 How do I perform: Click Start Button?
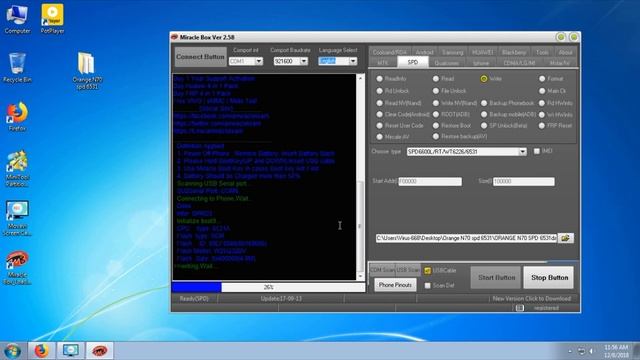pyautogui.click(x=496, y=278)
